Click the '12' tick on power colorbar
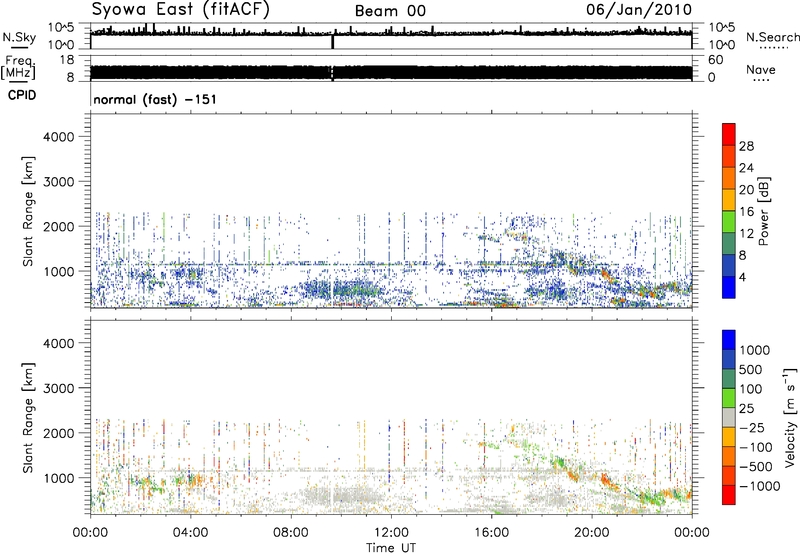This screenshot has width=800, height=554. click(746, 234)
